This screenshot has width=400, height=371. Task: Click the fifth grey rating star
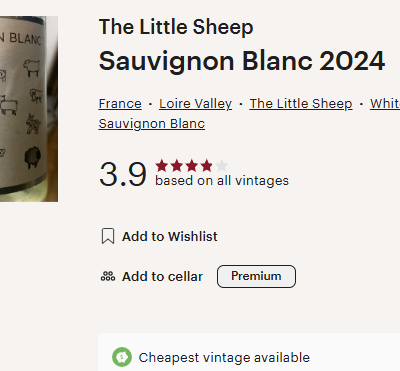click(x=222, y=165)
